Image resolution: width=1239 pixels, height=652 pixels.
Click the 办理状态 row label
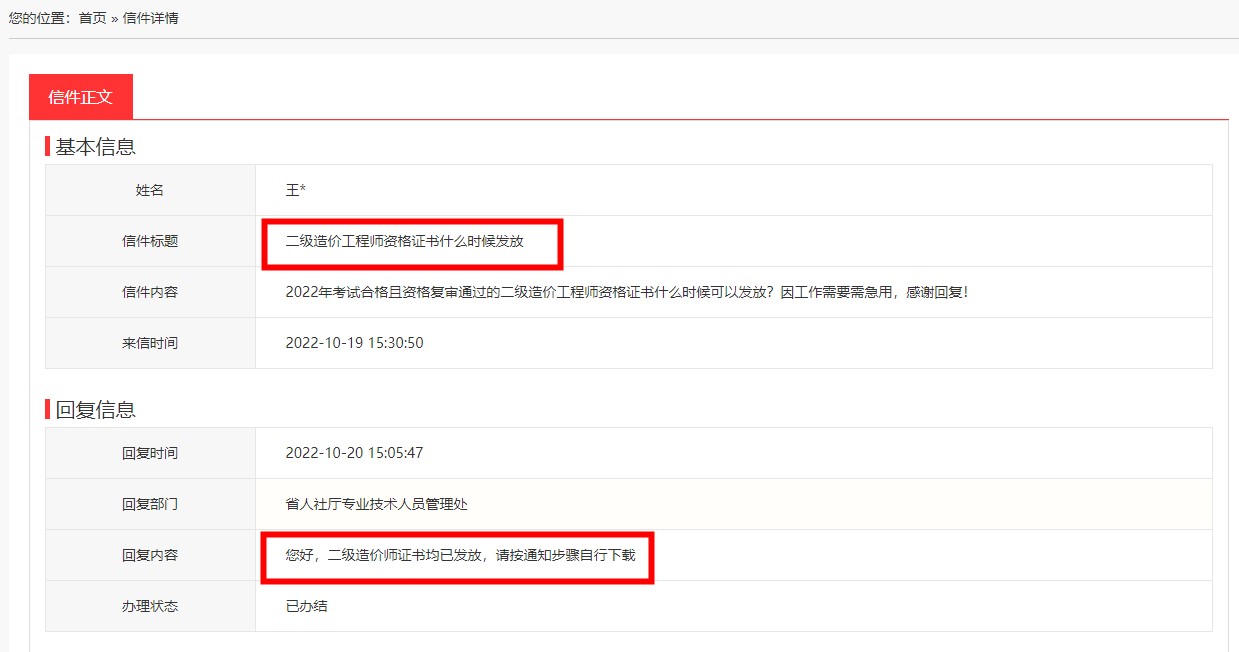[x=150, y=606]
